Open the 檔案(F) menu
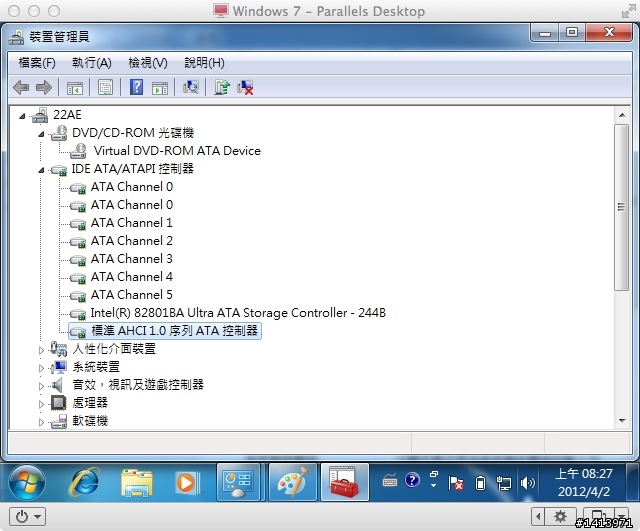The height and width of the screenshot is (531, 640). coord(37,63)
